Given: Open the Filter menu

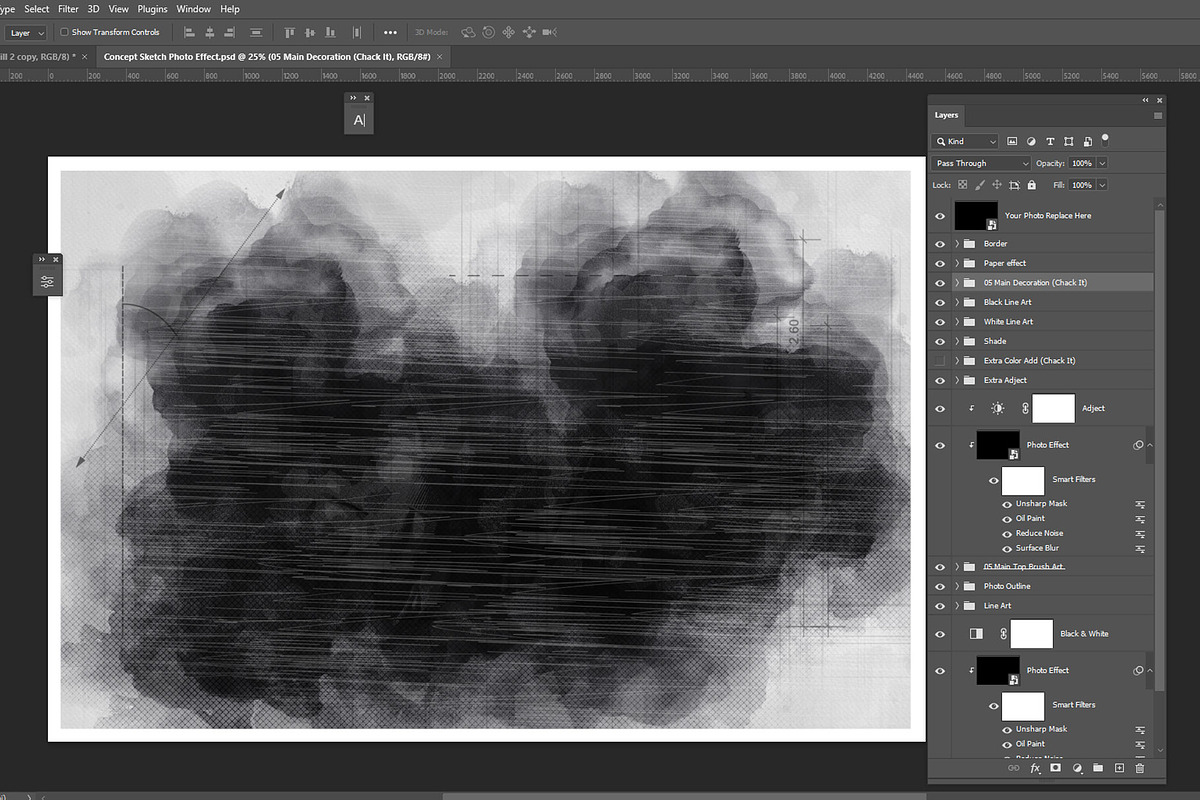Looking at the screenshot, I should click(x=68, y=9).
